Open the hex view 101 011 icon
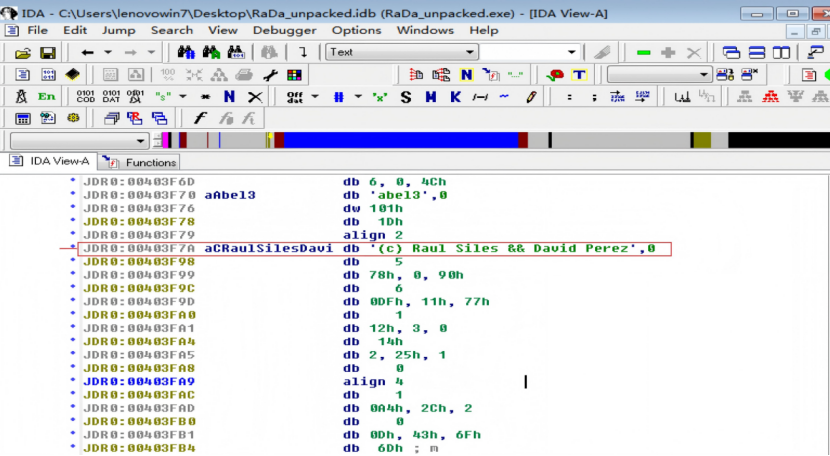Screen dimensions: 830x456 (x=48, y=75)
